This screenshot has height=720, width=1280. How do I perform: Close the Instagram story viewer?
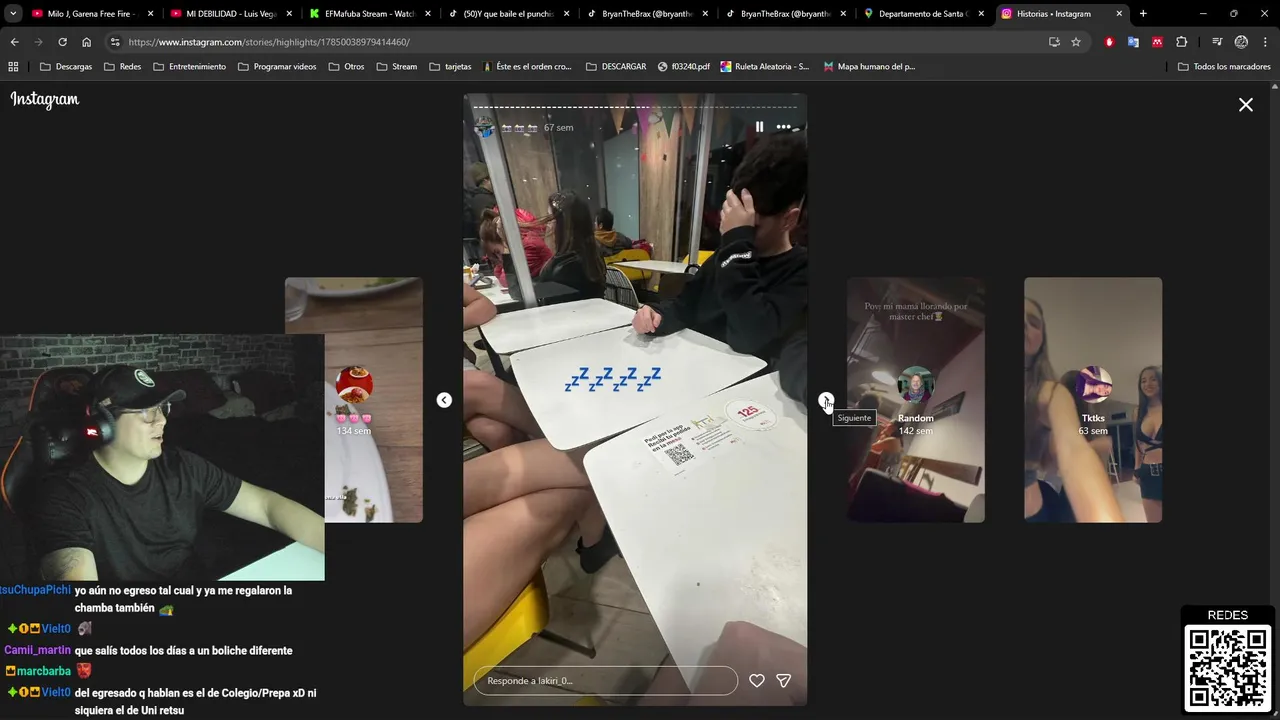pos(1246,104)
